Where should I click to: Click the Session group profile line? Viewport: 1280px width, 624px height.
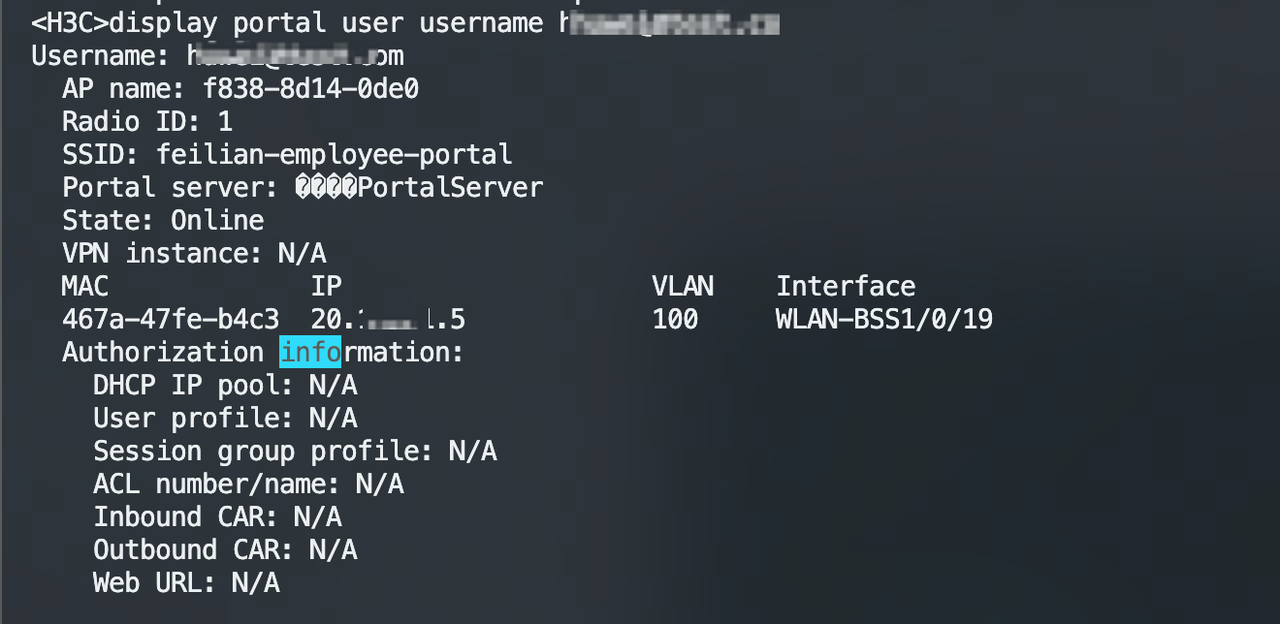click(x=295, y=451)
